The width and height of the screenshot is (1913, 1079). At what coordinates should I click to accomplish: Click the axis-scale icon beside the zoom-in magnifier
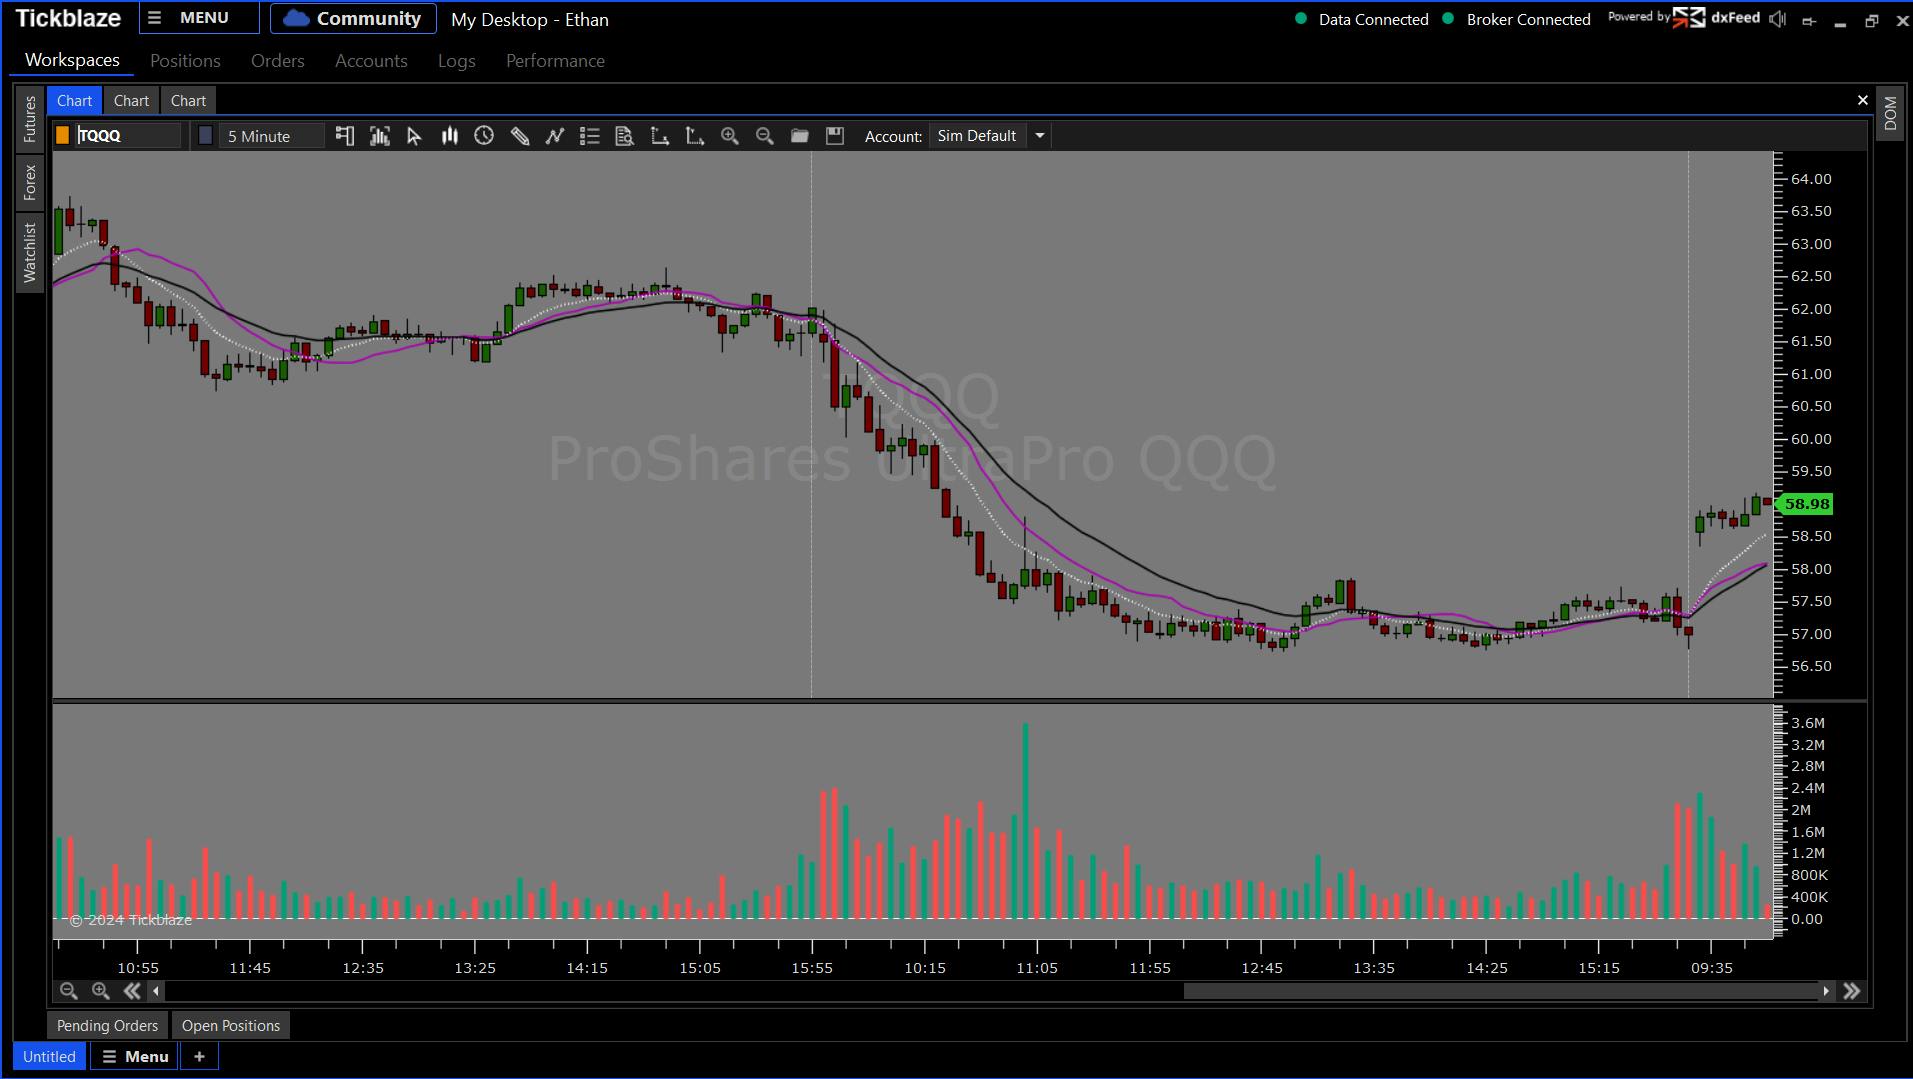(695, 136)
